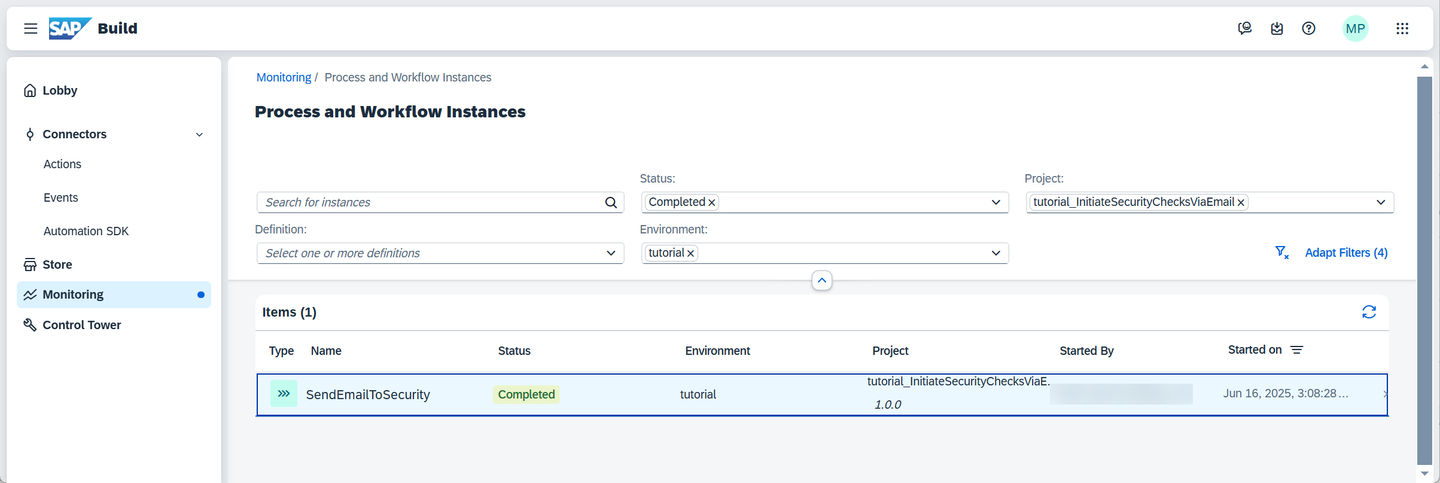Expand the Environment dropdown
This screenshot has width=1440, height=483.
996,253
